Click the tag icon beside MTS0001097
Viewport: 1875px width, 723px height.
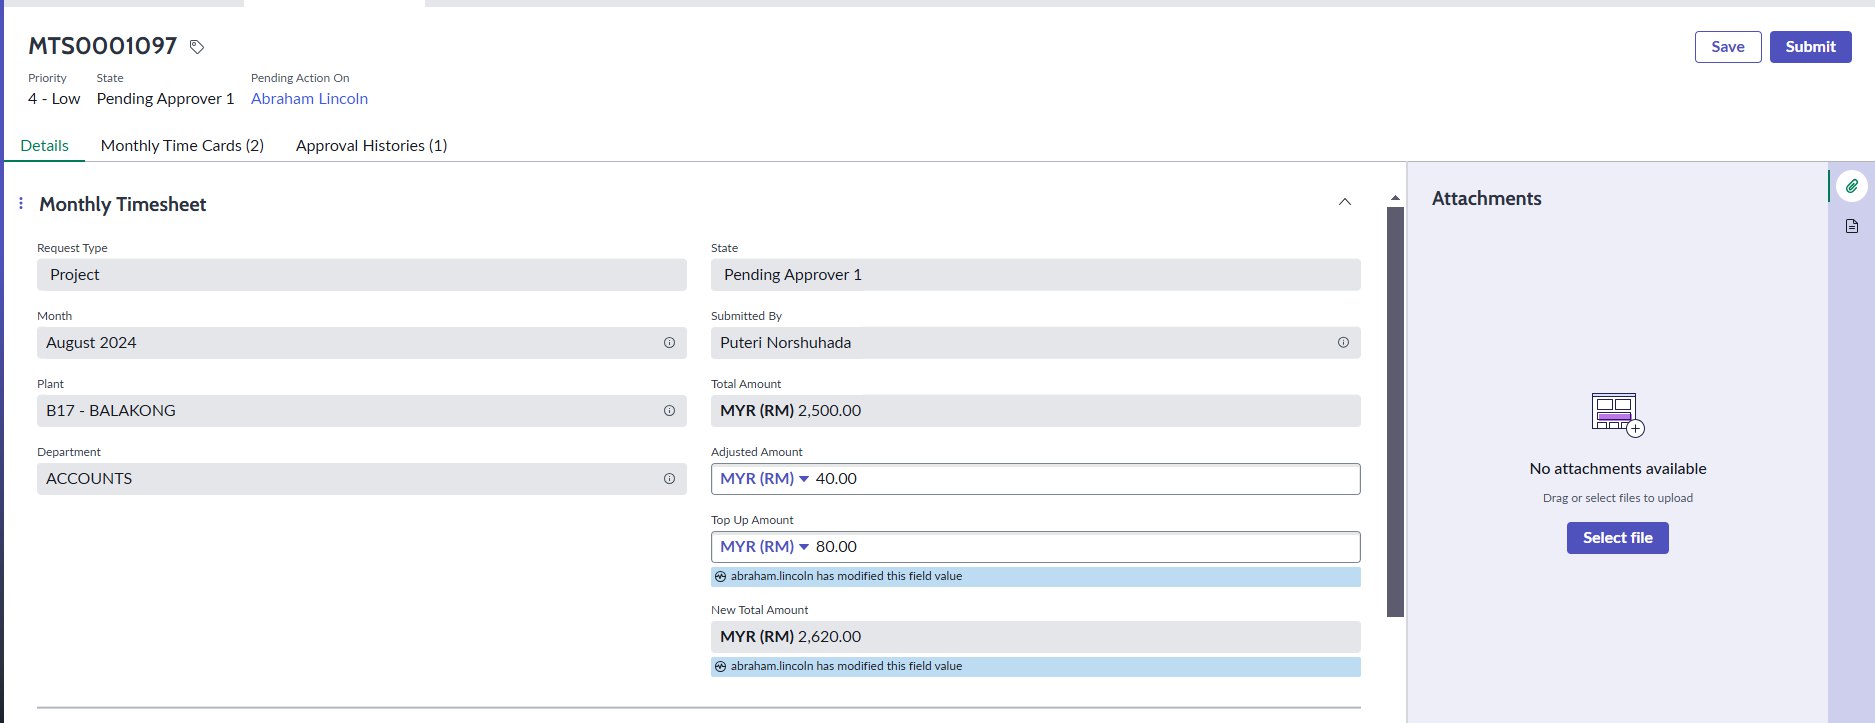point(197,47)
